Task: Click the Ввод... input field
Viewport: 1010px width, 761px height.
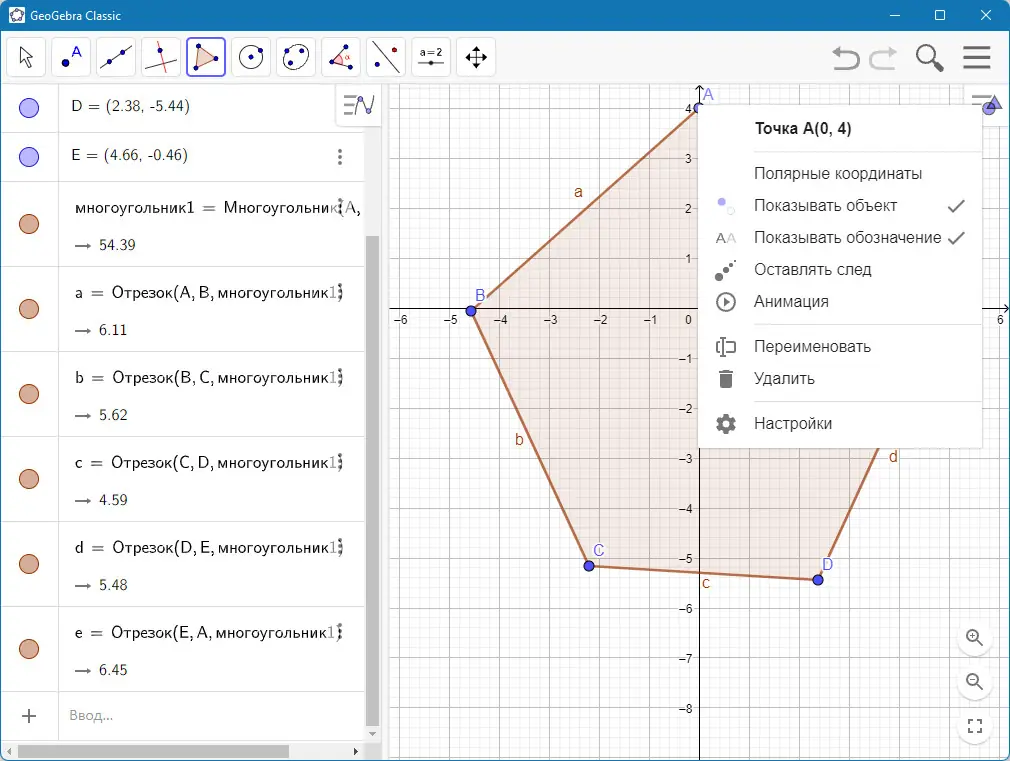Action: [211, 716]
